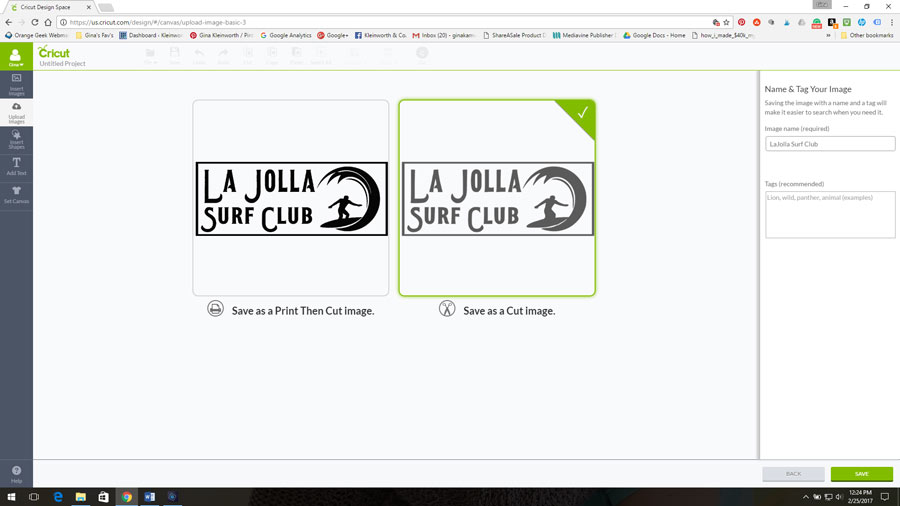Open the volume control in the tray
Viewport: 900px width, 506px height.
pos(839,497)
